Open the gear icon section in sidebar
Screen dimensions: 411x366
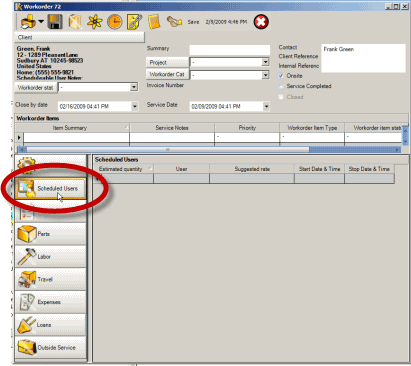pyautogui.click(x=50, y=165)
